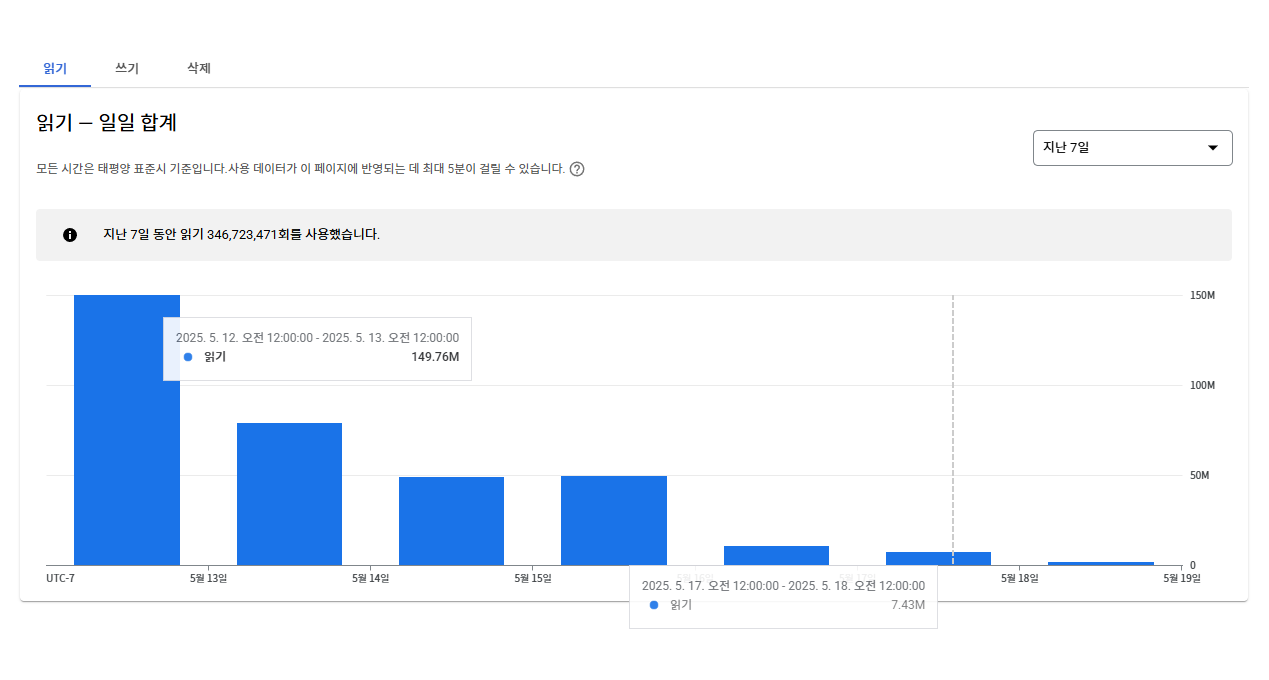Click the 5월 13일 axis label
Viewport: 1269px width, 680px height.
(x=208, y=578)
